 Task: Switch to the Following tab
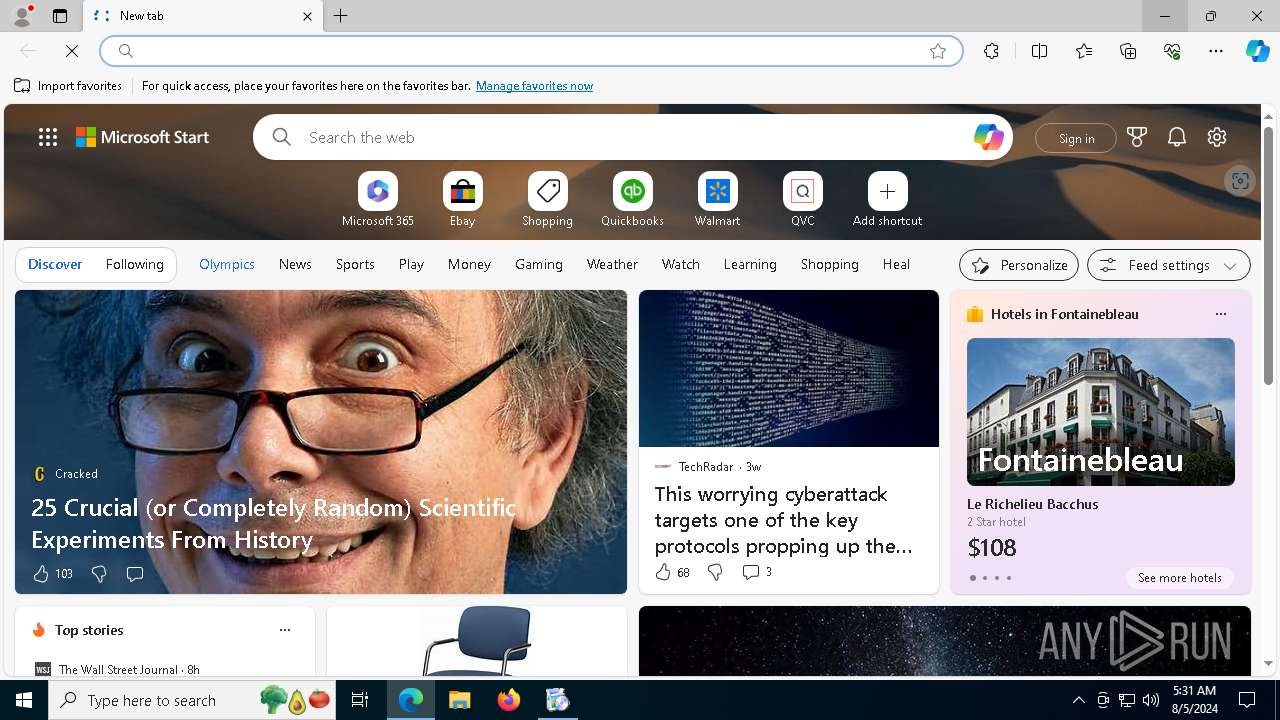click(x=134, y=264)
